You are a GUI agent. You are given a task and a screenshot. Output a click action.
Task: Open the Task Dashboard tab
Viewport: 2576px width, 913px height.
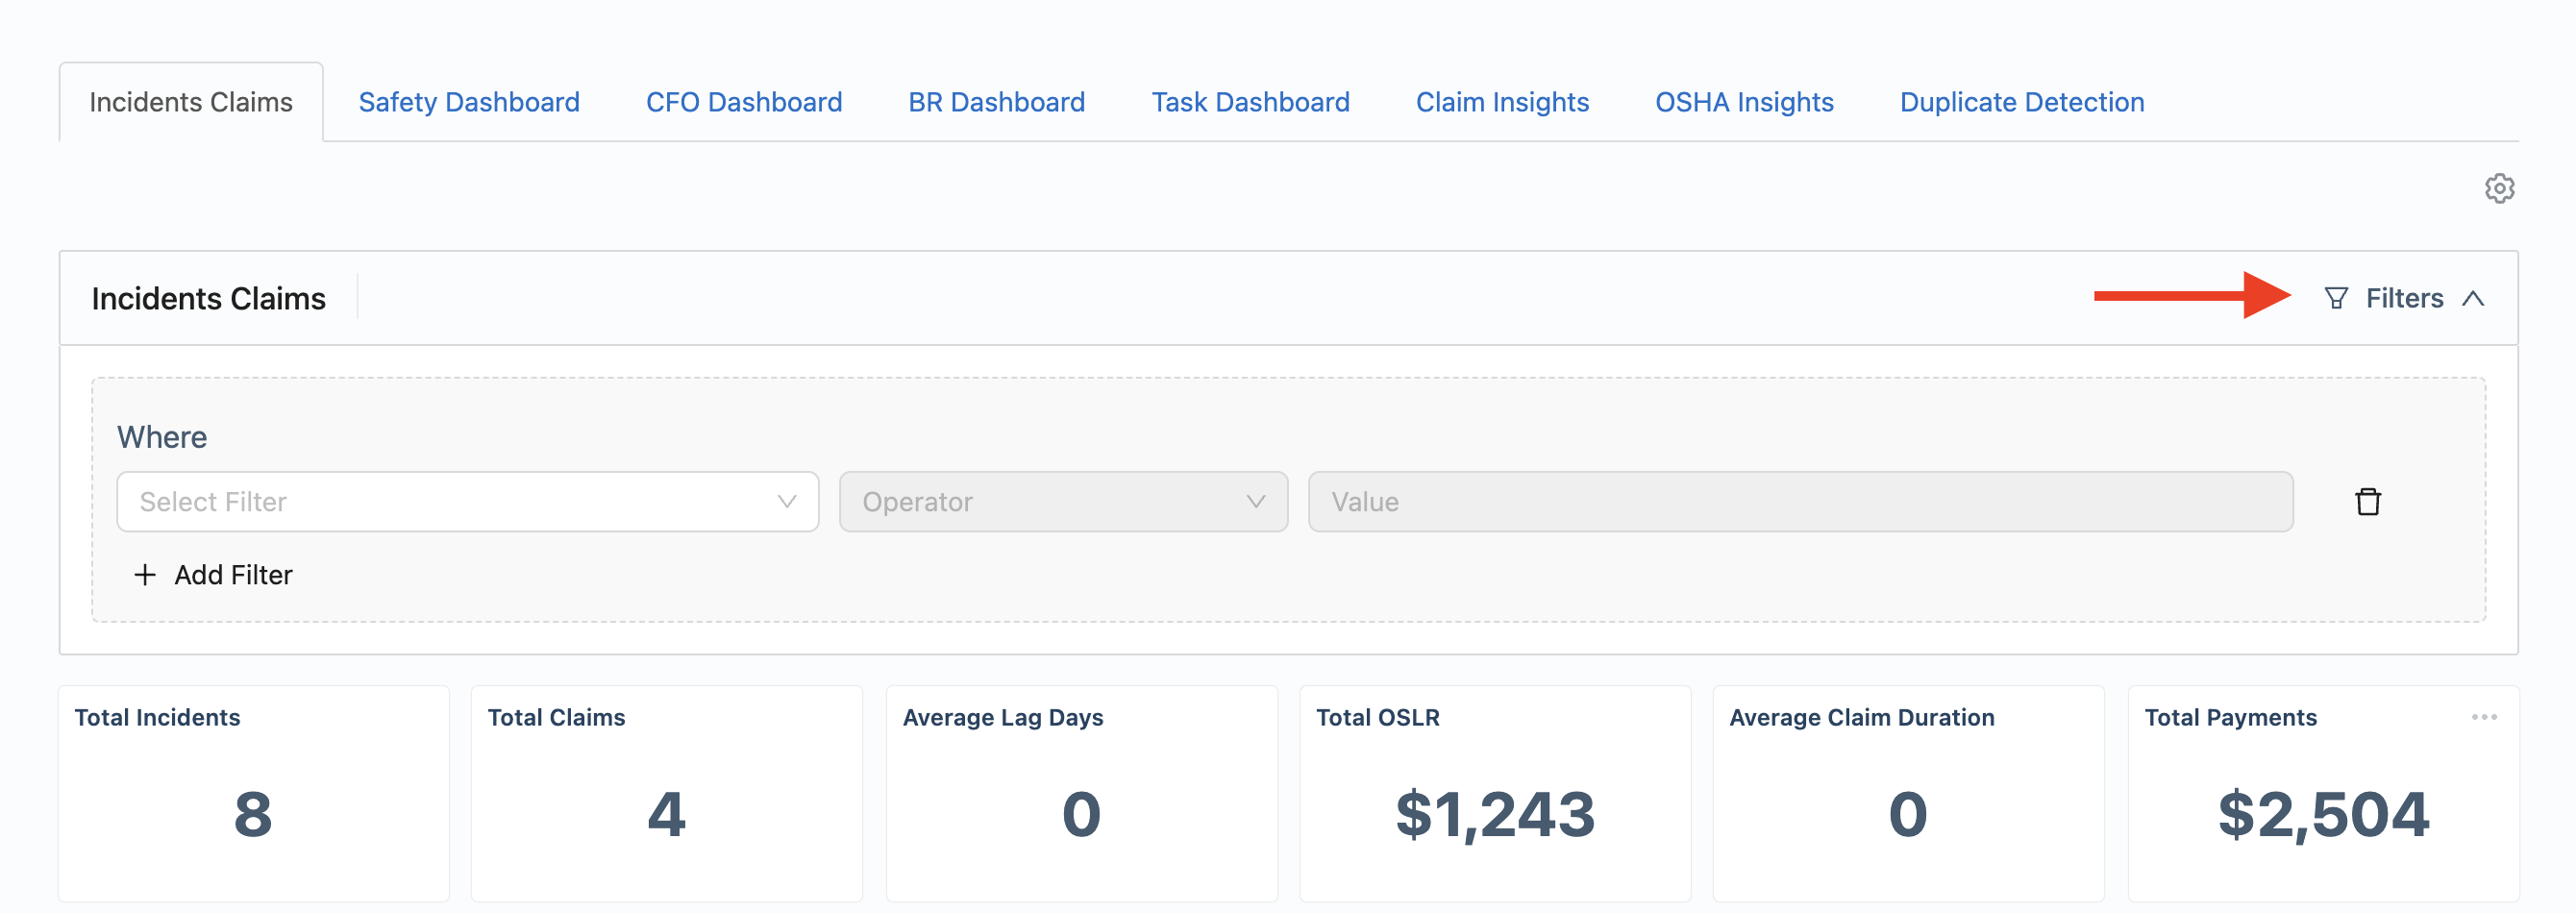1250,102
